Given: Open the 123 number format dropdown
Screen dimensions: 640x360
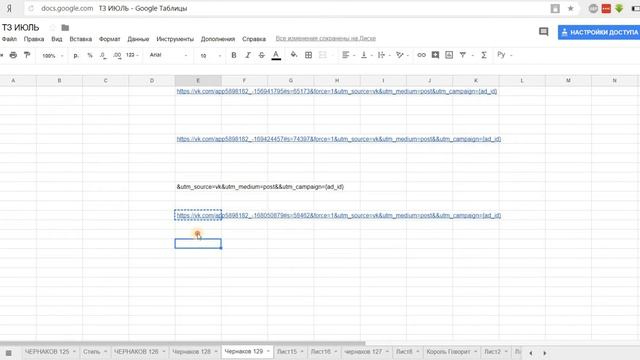Looking at the screenshot, I should (132, 55).
